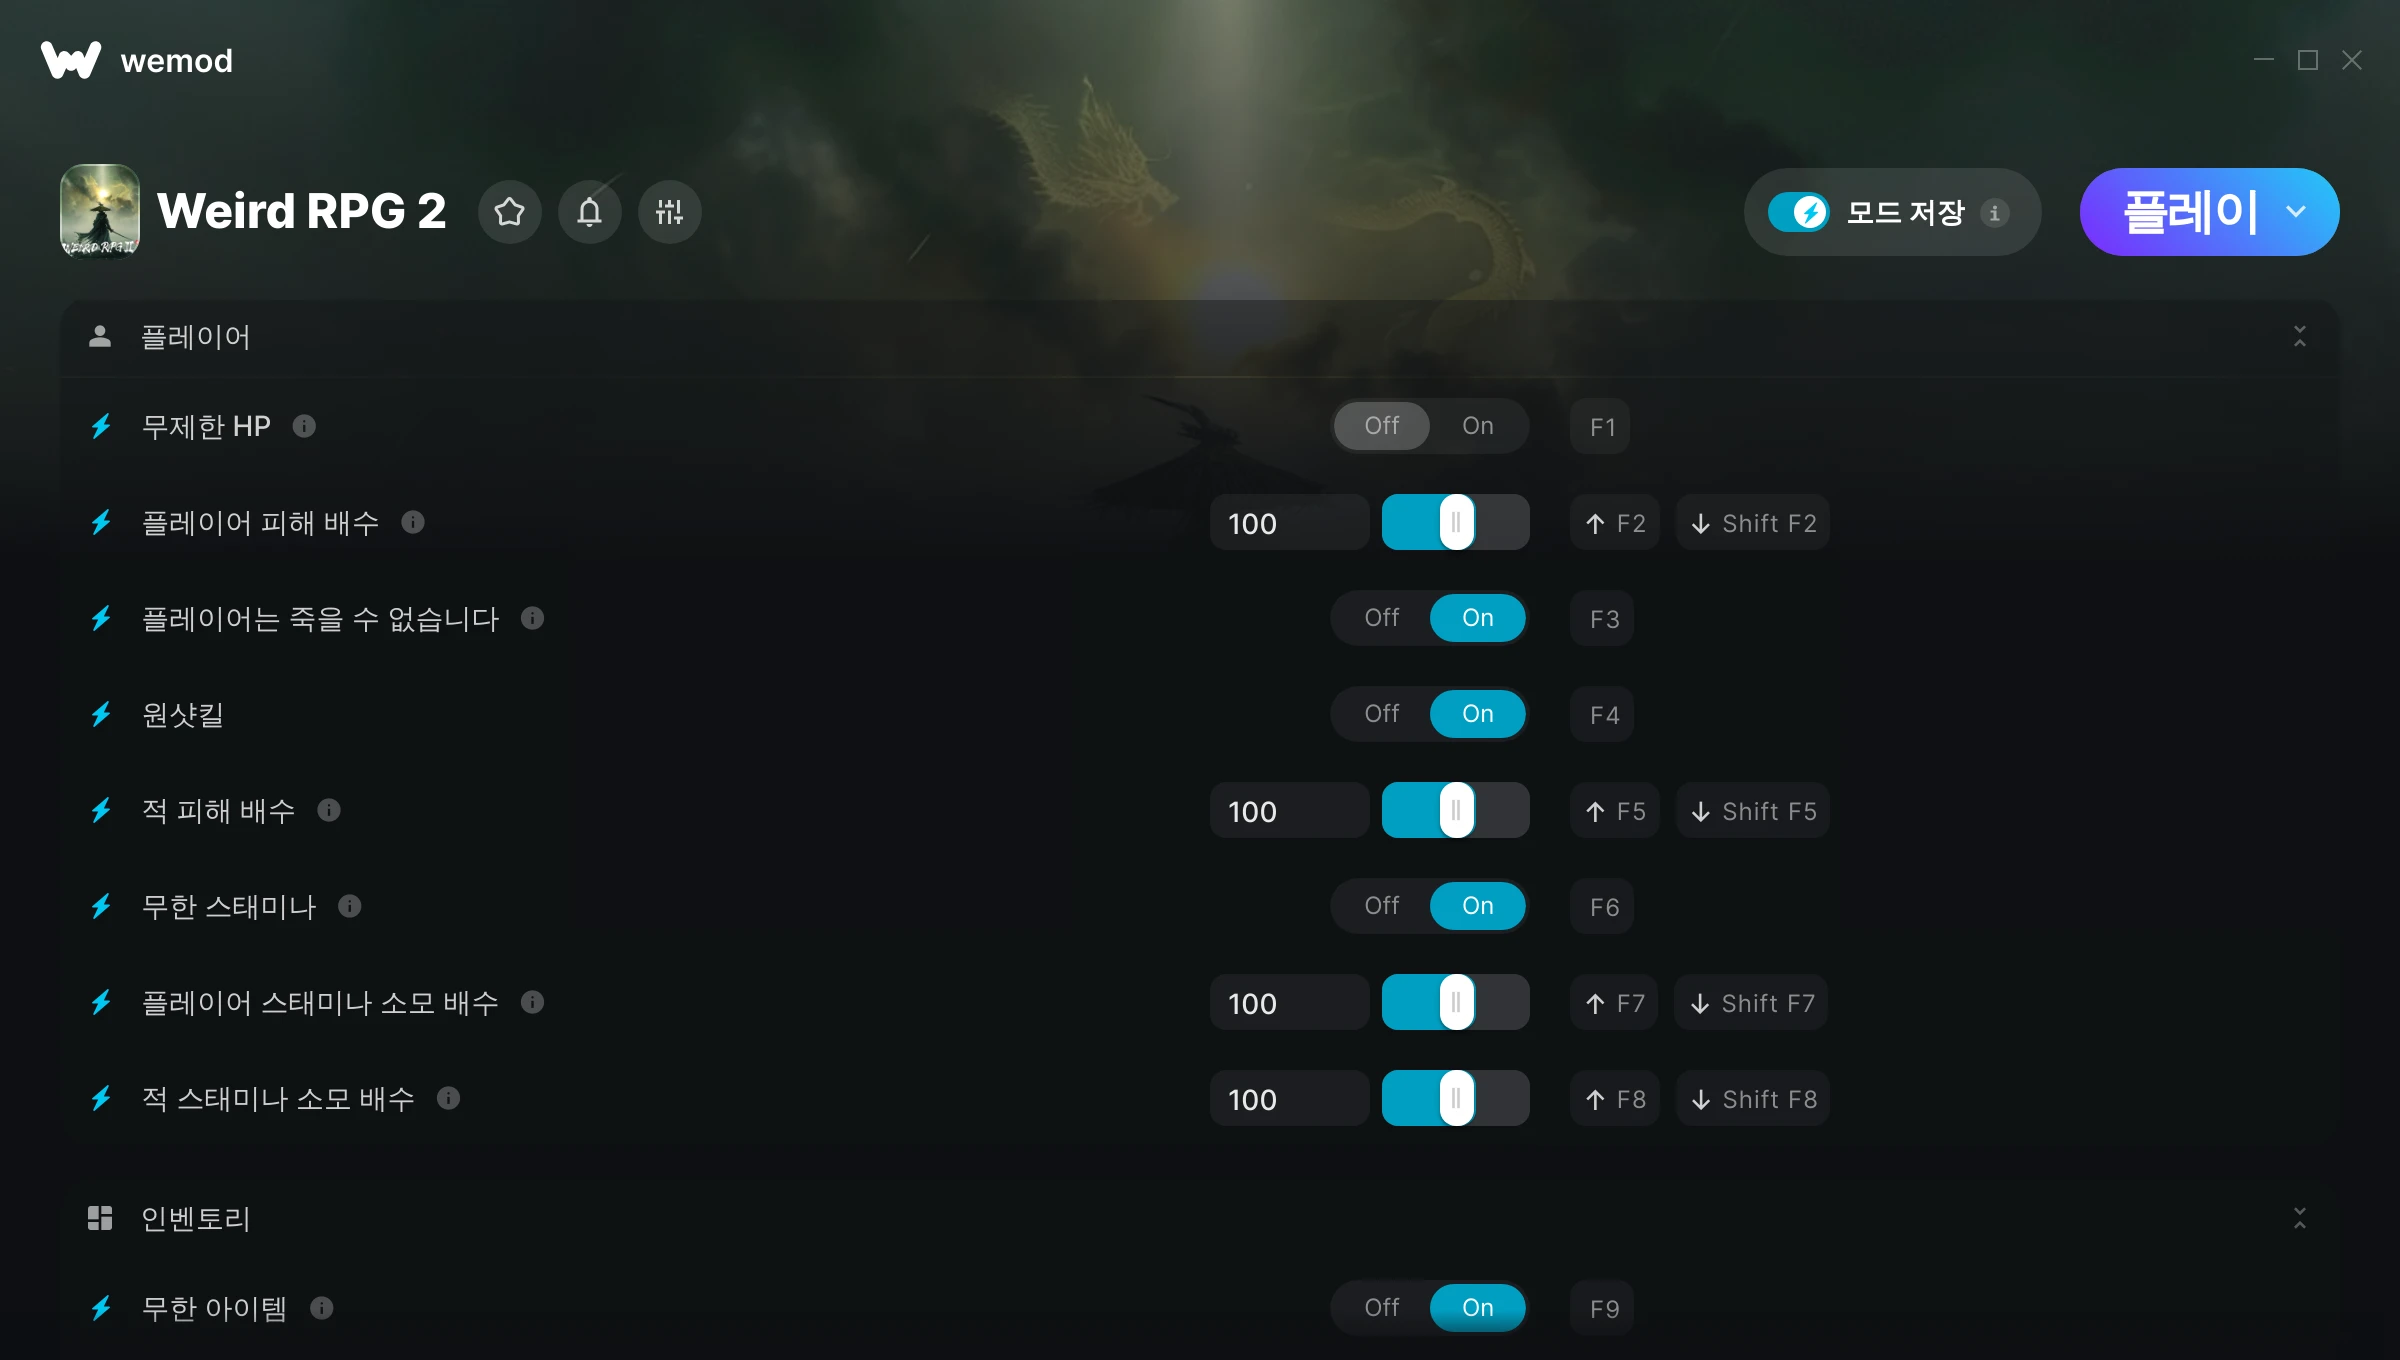Click the 플레이어 스태미나 소모 배수 value field

click(1289, 1003)
